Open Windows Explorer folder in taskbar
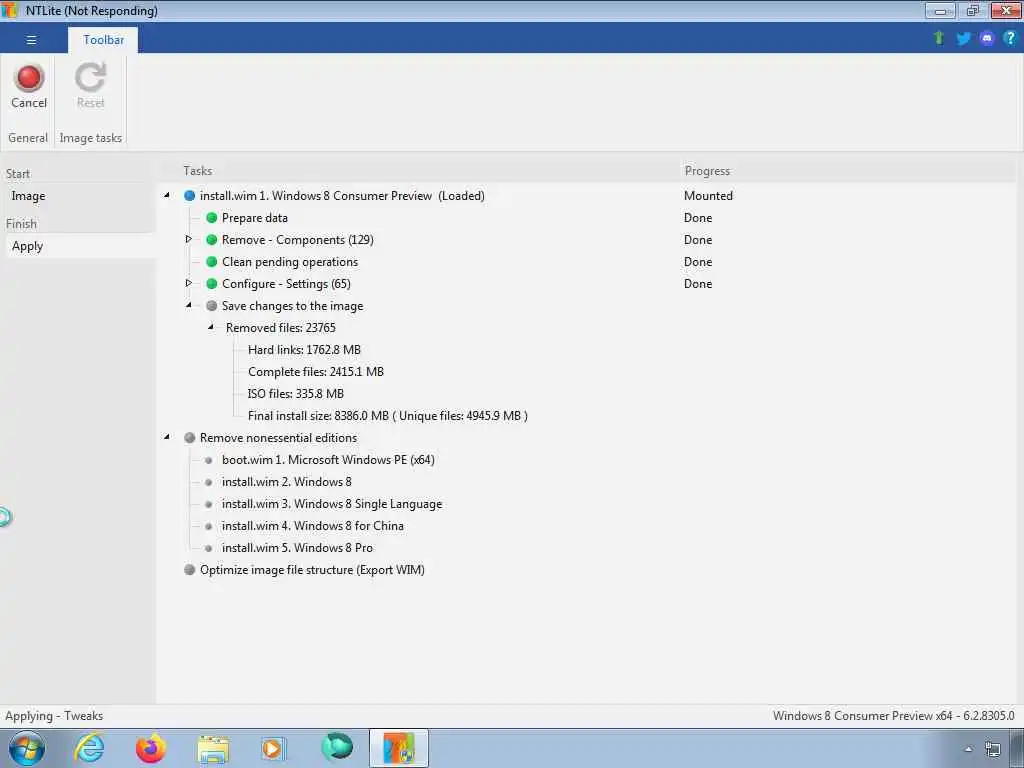Image resolution: width=1024 pixels, height=768 pixels. (x=213, y=749)
